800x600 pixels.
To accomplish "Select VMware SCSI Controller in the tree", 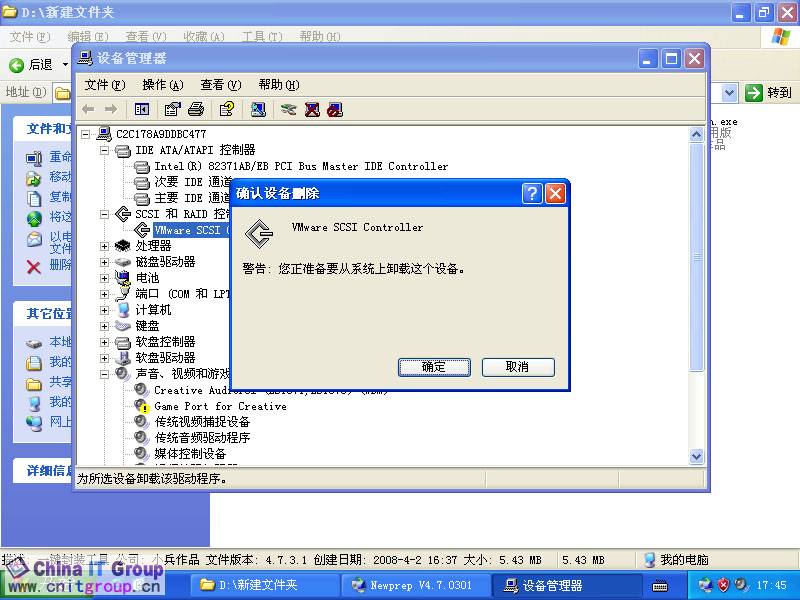I will click(x=192, y=230).
